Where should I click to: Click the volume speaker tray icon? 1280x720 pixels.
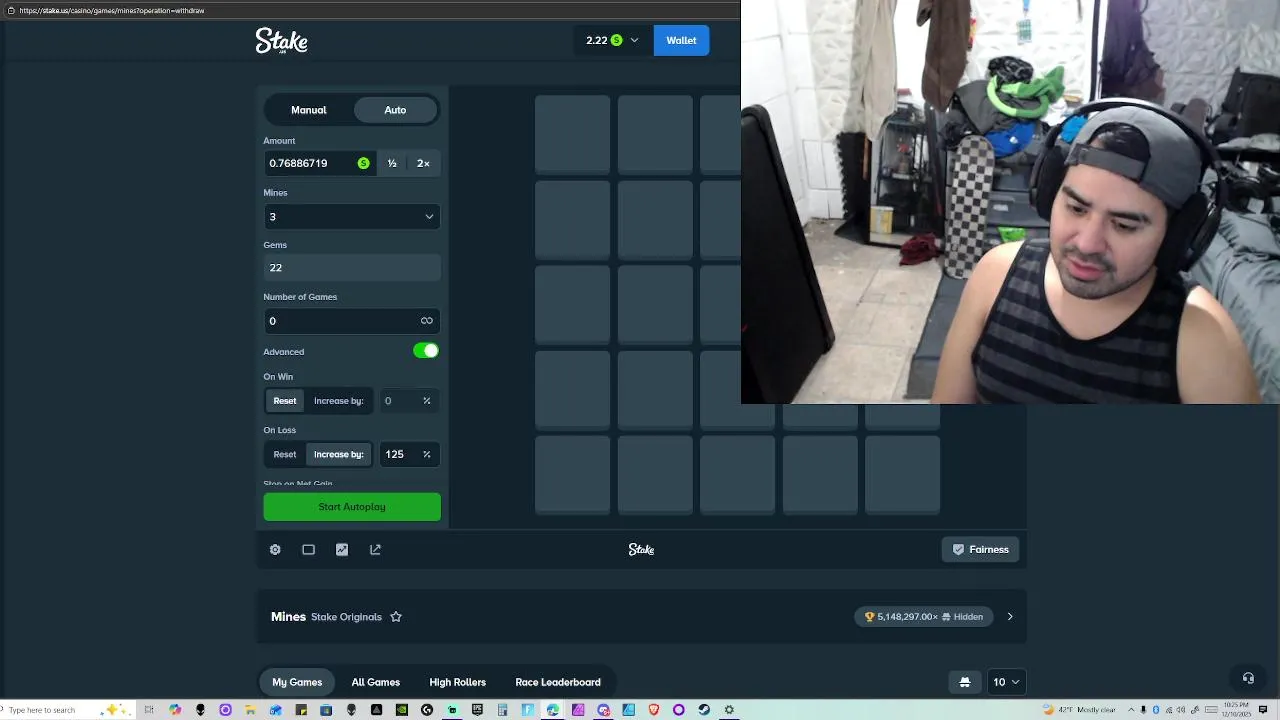click(1180, 709)
